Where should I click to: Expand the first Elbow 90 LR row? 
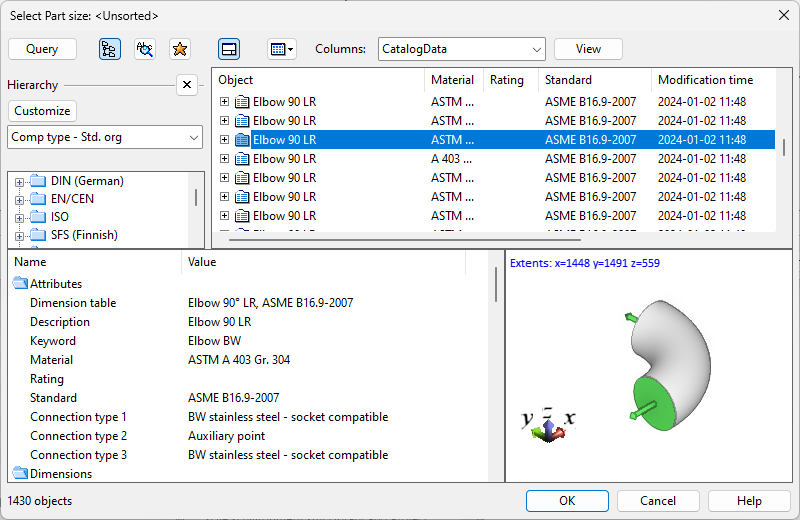coord(225,102)
